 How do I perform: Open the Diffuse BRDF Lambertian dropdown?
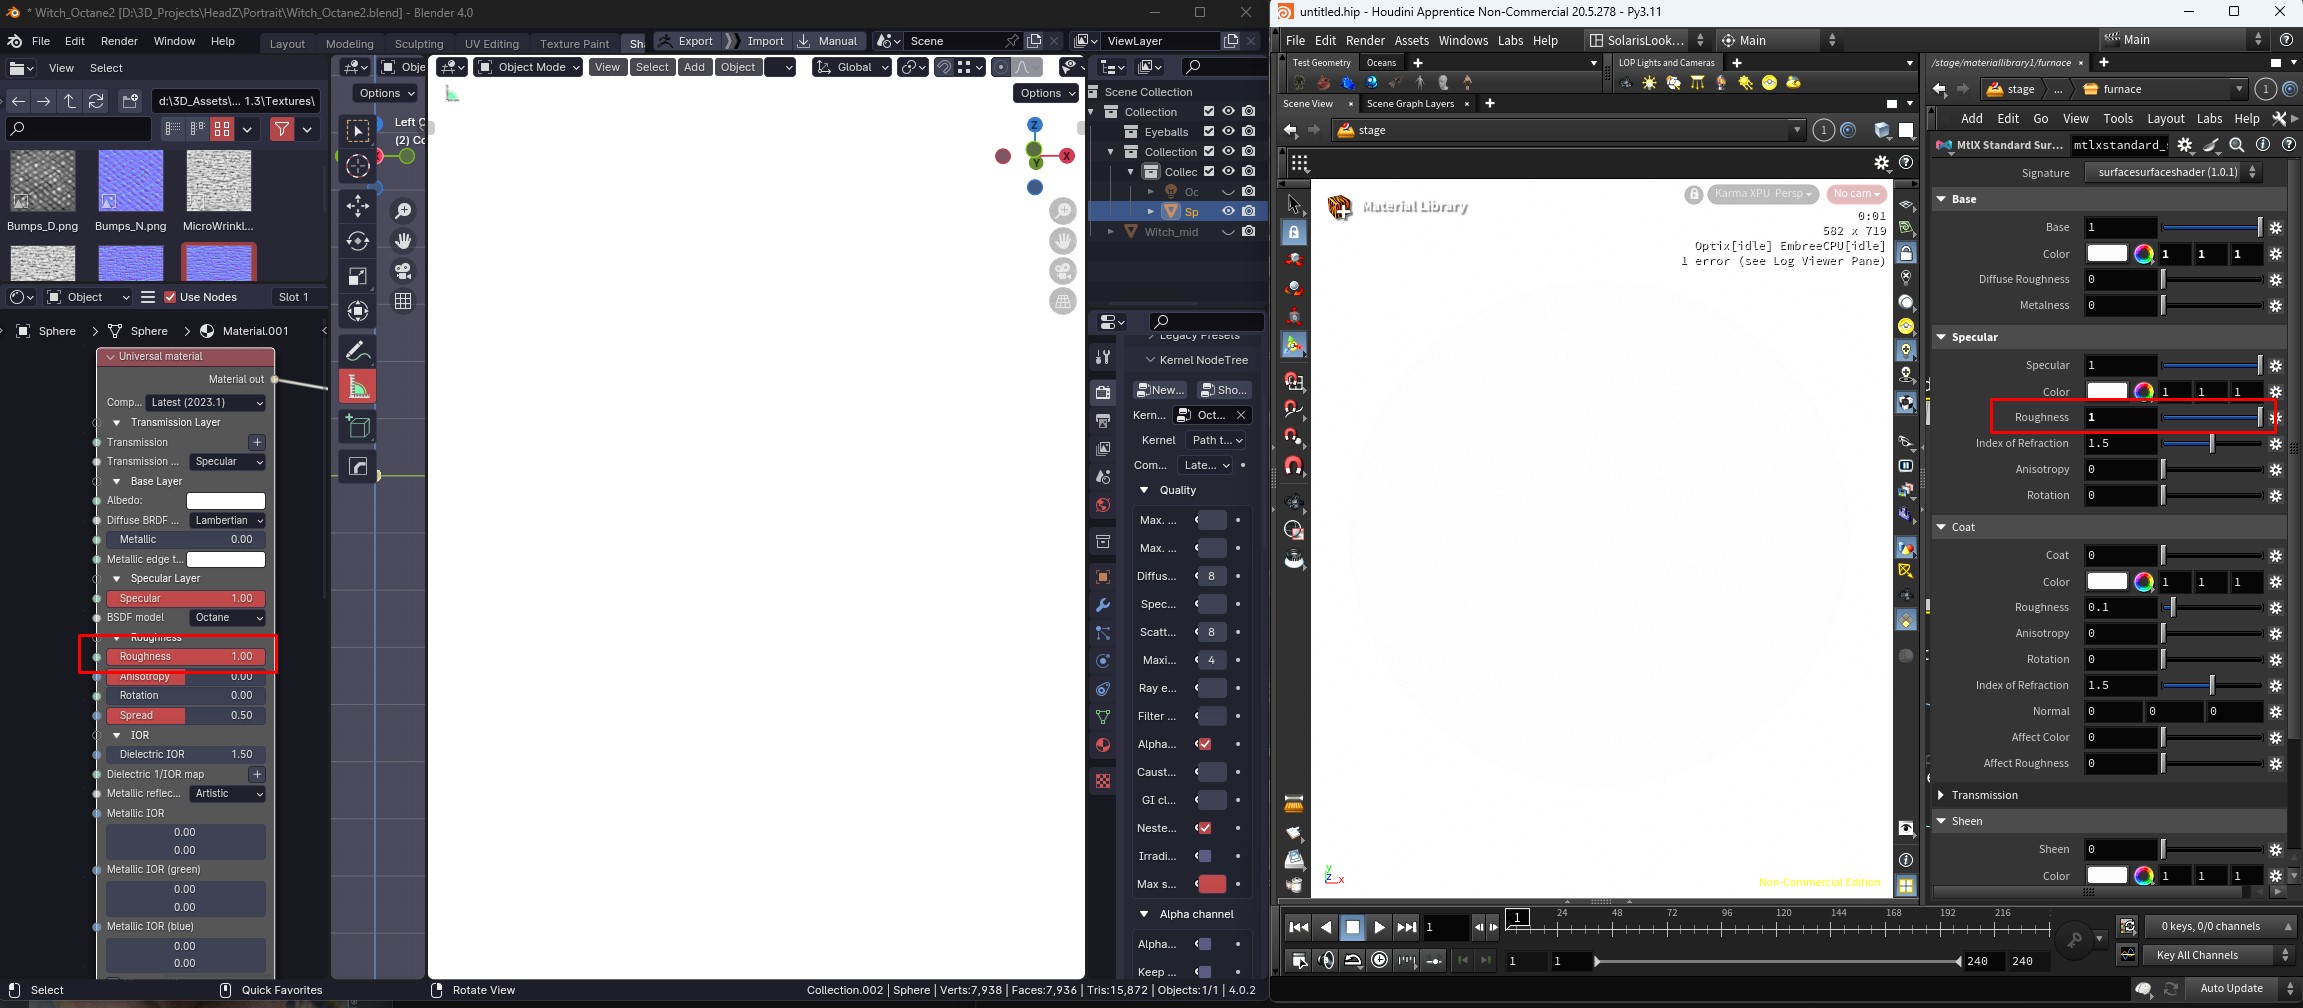[x=227, y=520]
